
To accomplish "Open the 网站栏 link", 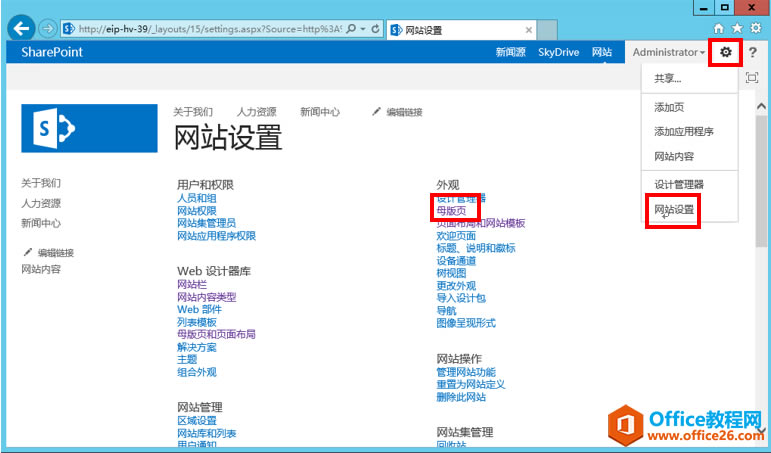I will (192, 284).
